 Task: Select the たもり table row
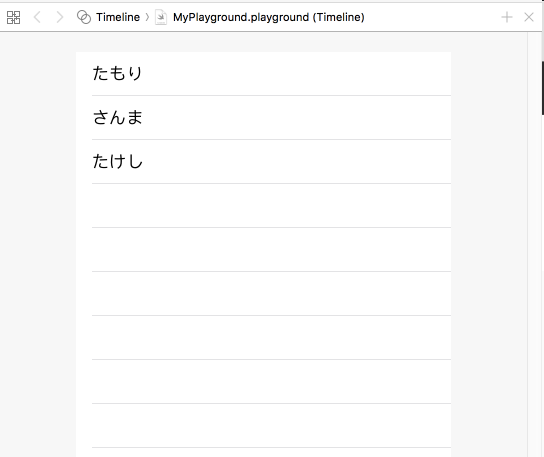pyautogui.click(x=263, y=74)
